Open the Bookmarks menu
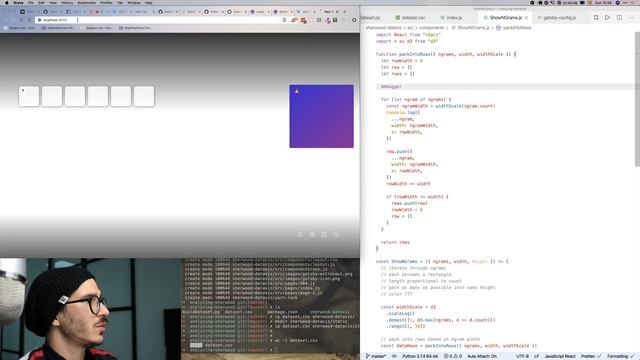The height and width of the screenshot is (360, 640). [87, 2]
